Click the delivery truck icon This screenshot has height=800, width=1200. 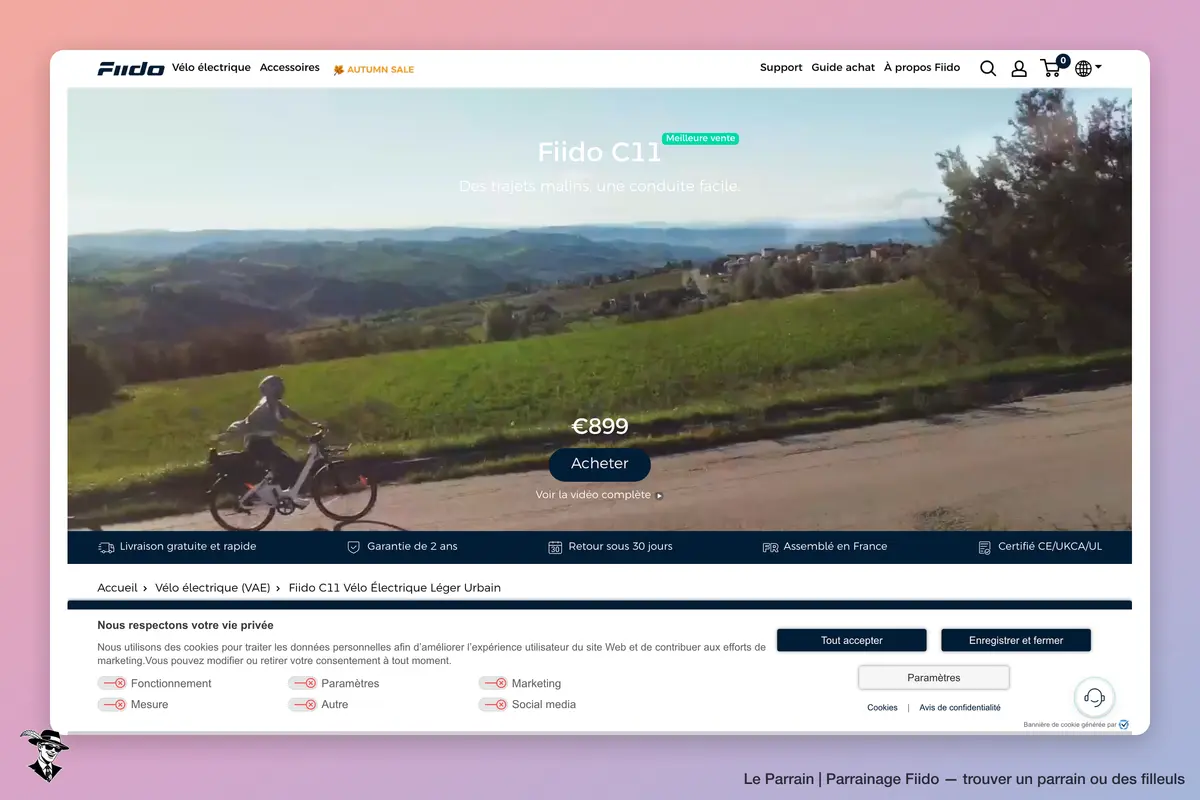point(106,547)
